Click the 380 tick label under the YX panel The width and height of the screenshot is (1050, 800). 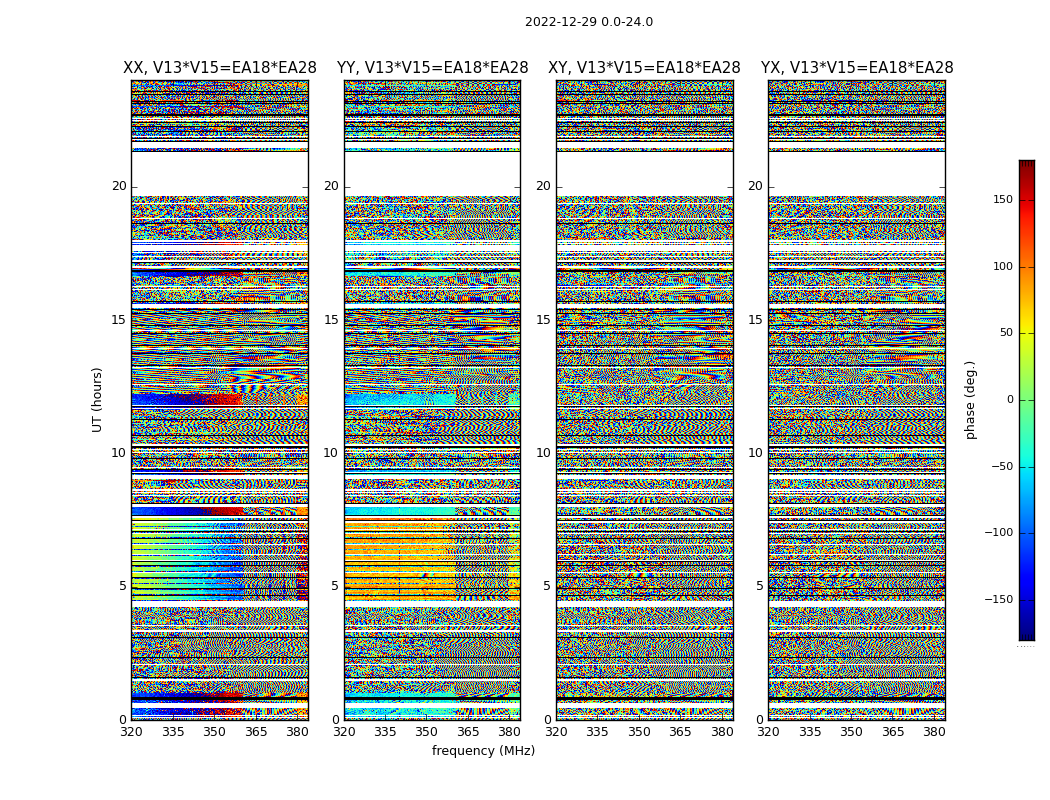tap(934, 732)
